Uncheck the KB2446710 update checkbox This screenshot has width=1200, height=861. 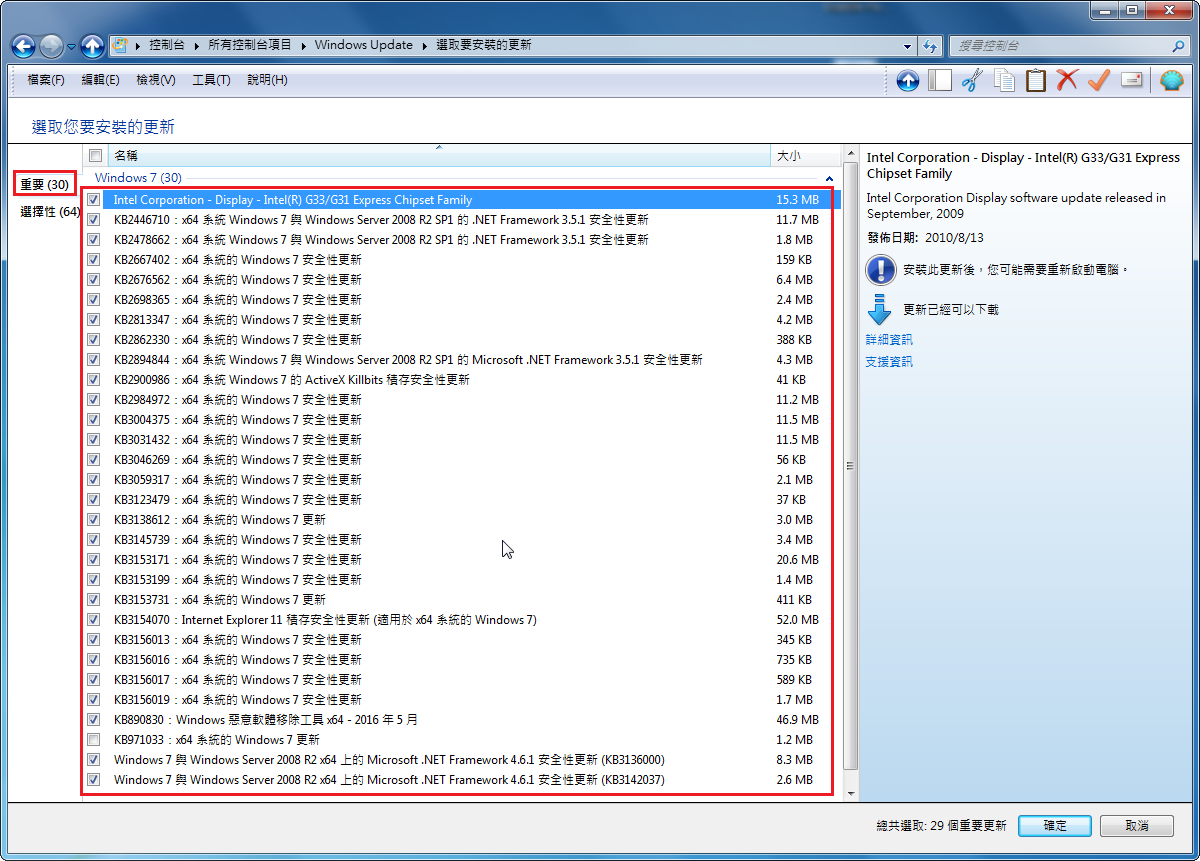(x=94, y=220)
